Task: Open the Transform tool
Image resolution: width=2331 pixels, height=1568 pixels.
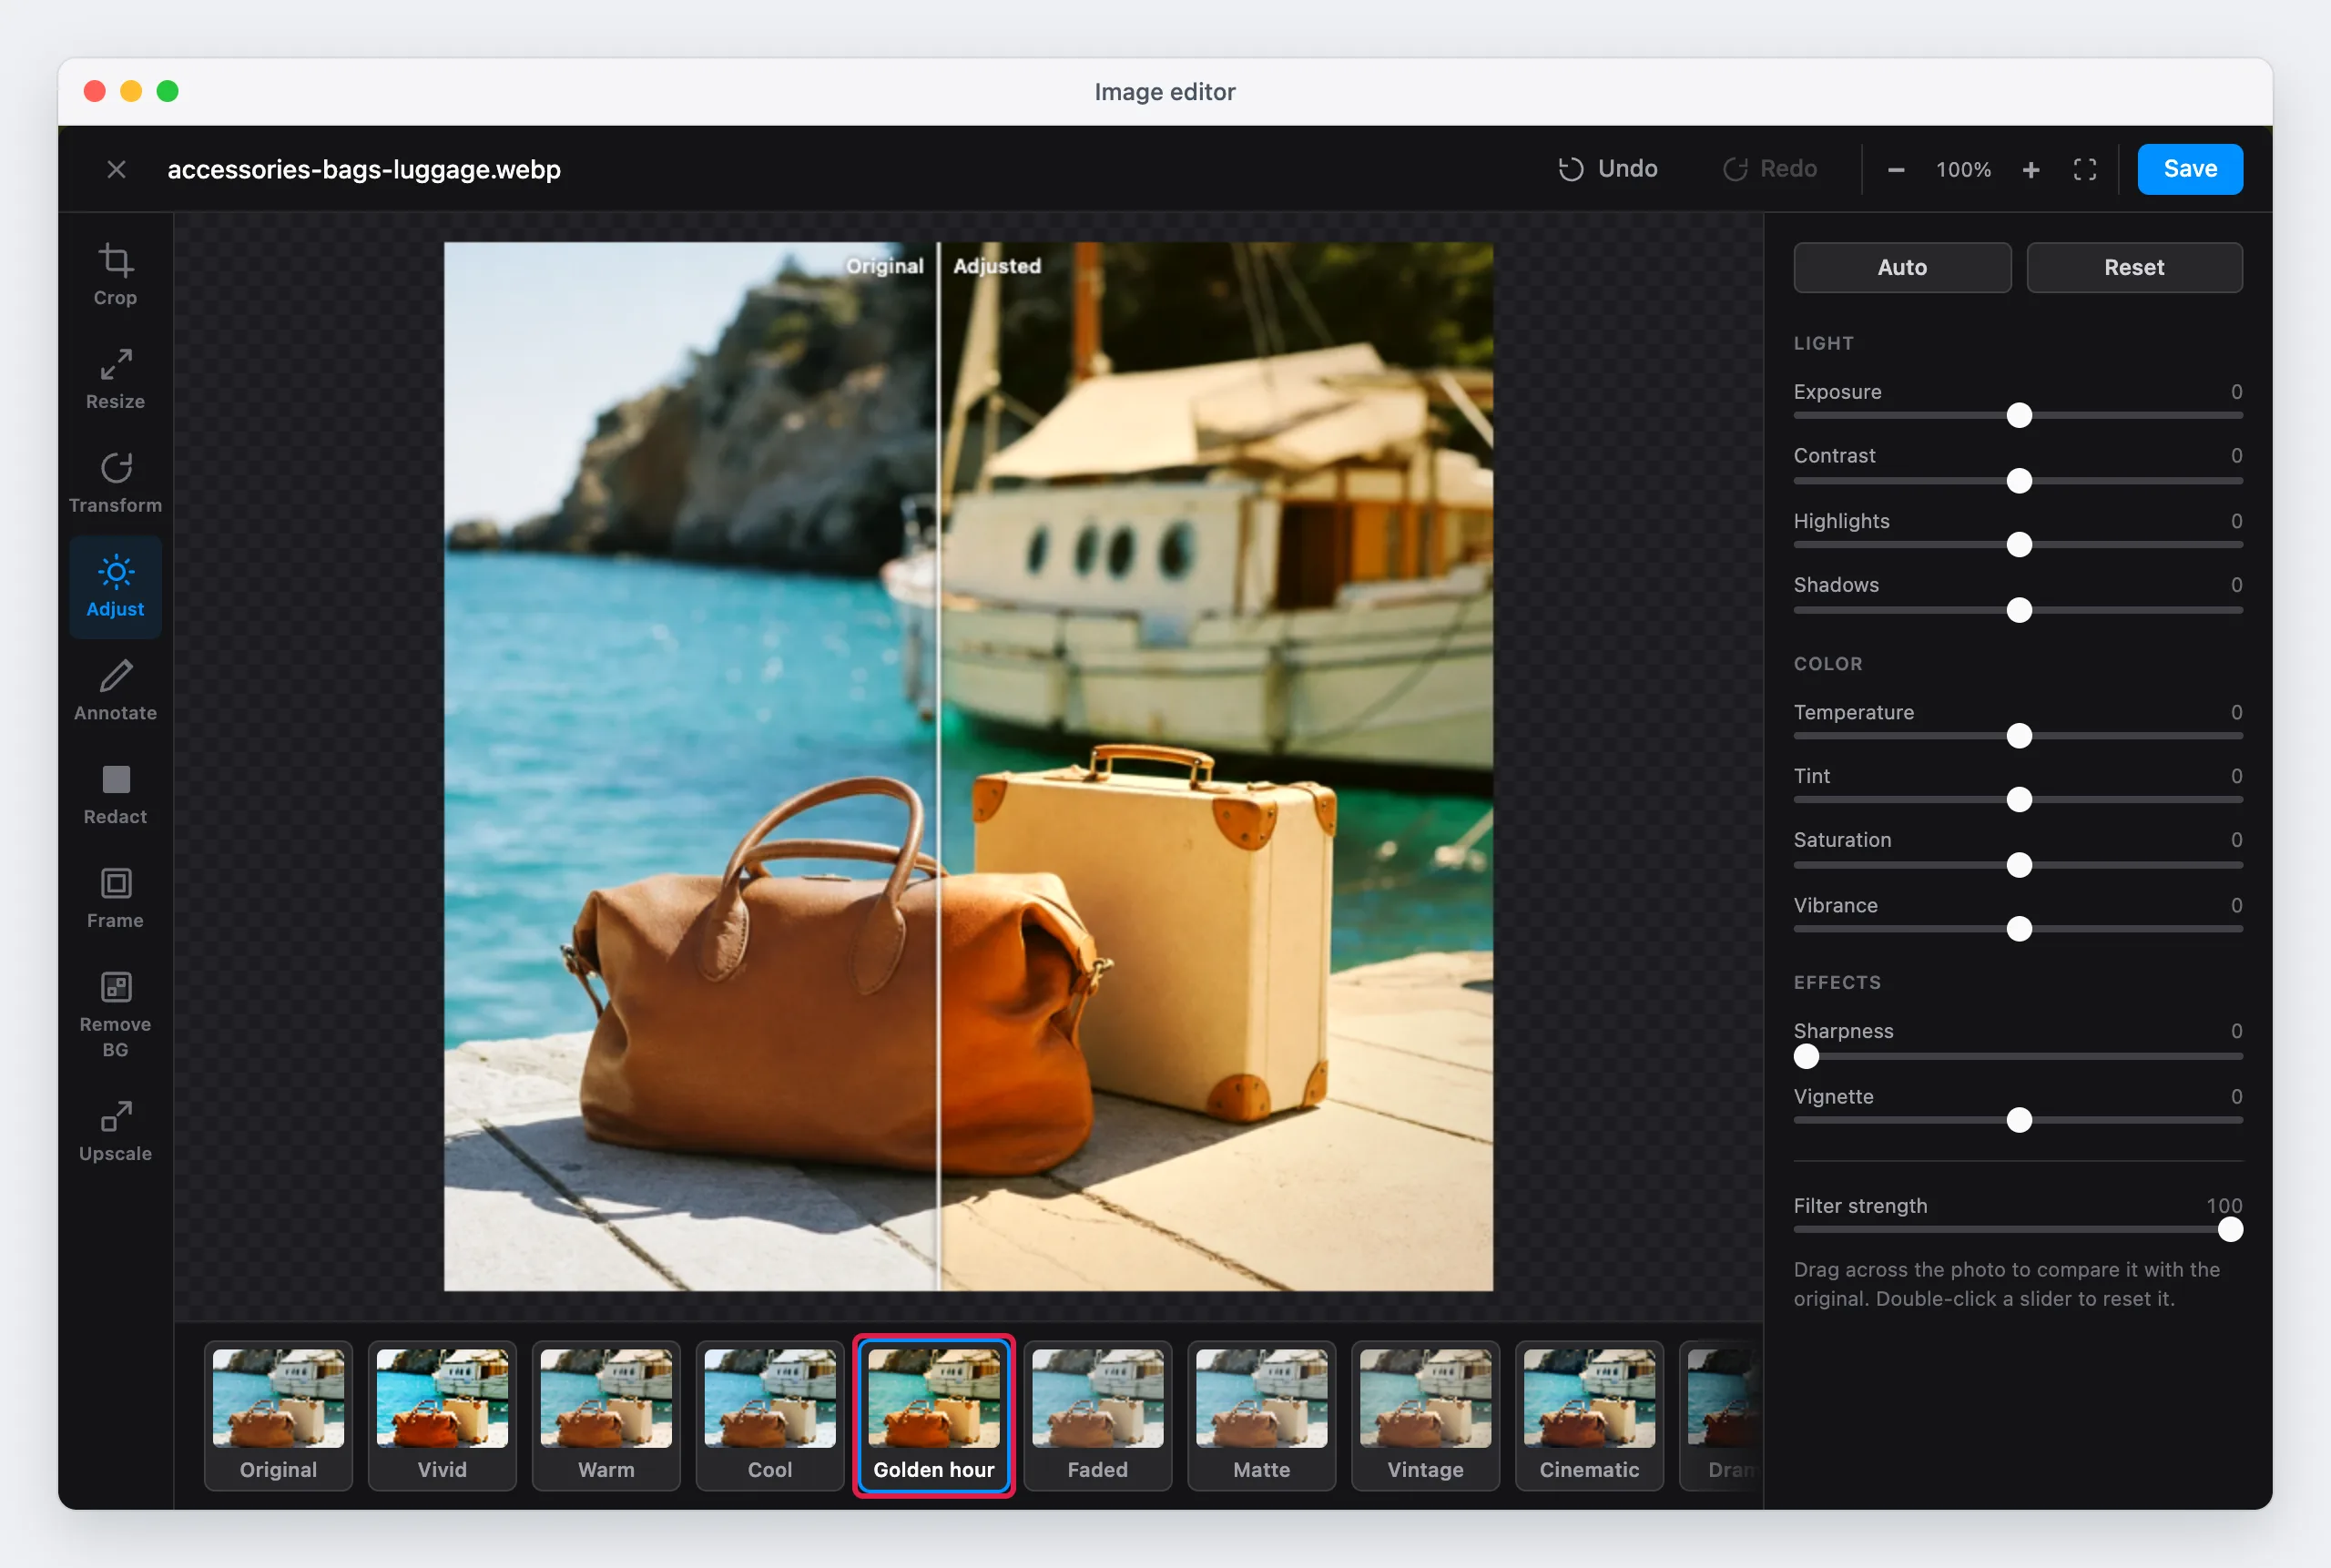Action: pos(115,483)
